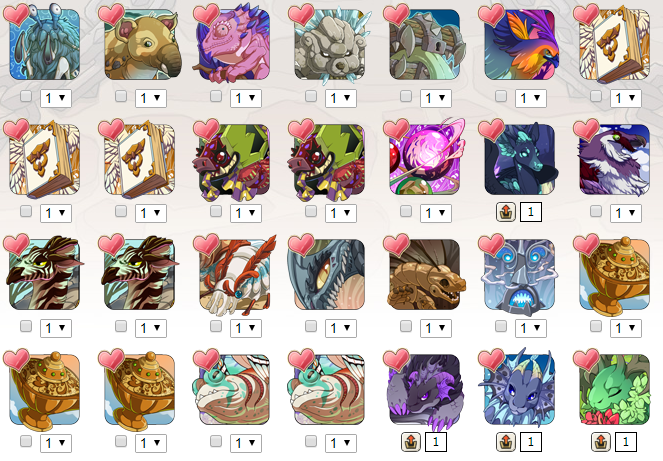Viewport: 663px width, 461px height.
Task: Click the heart badge on the purple vulture
Action: coord(586,129)
